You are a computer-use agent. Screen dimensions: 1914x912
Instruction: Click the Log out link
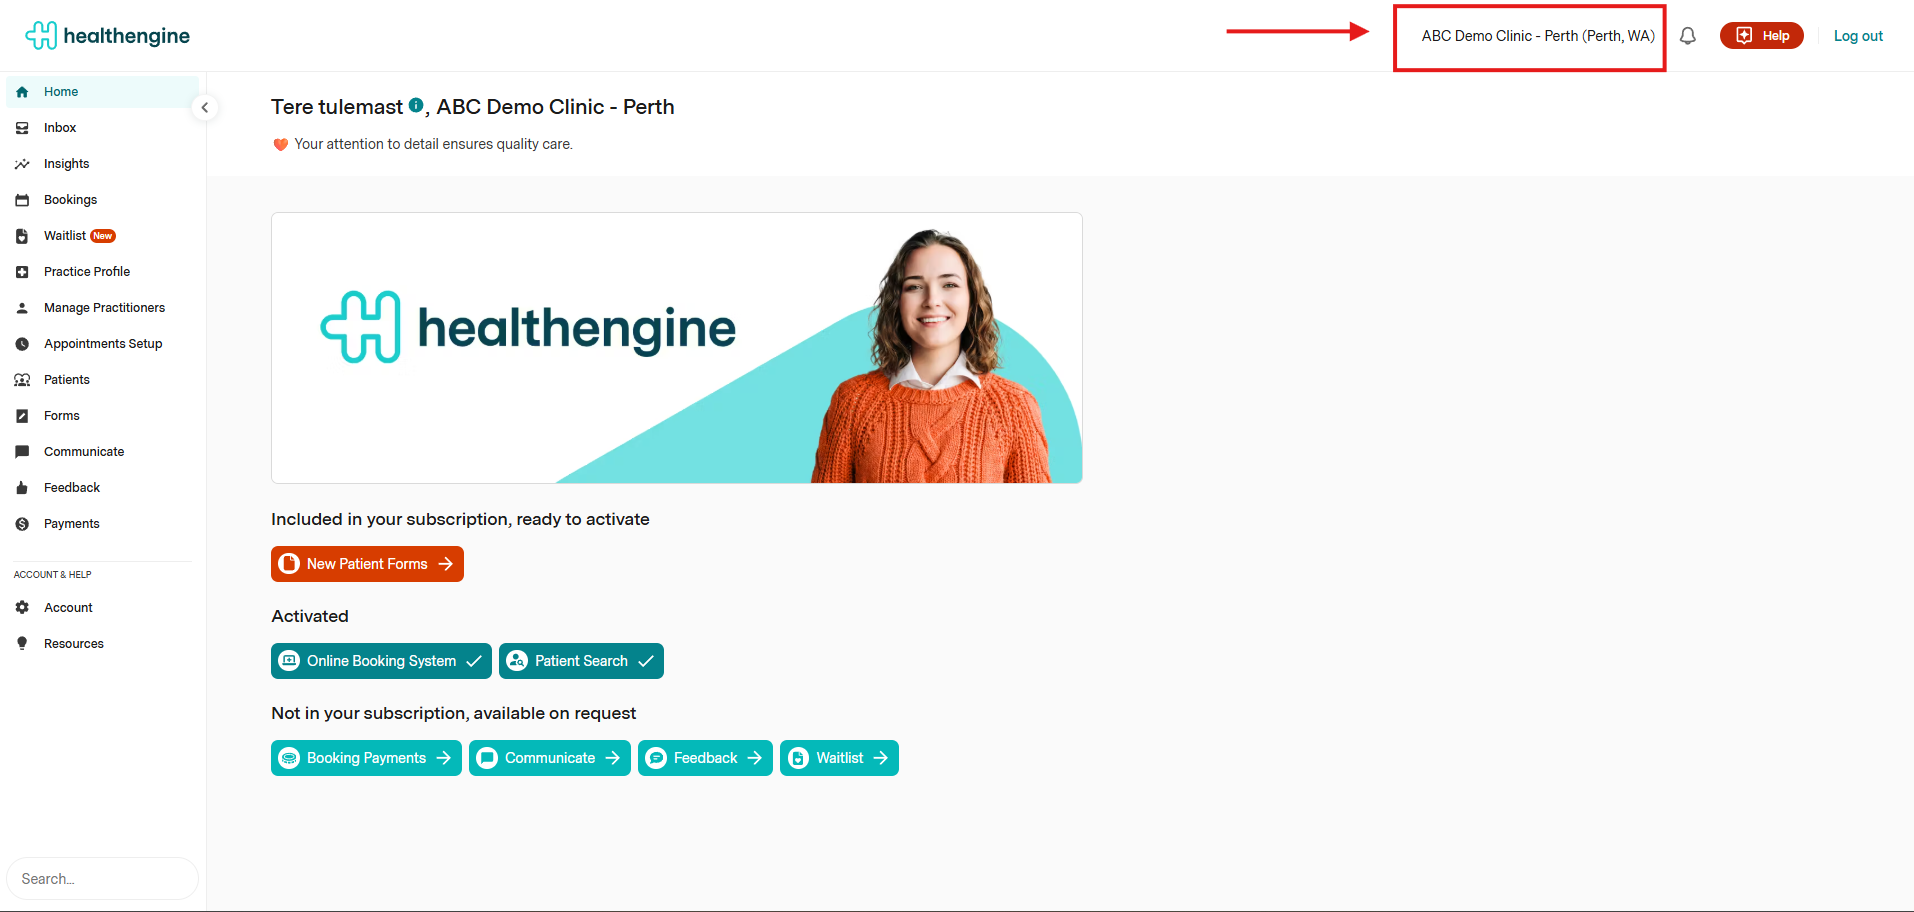click(1857, 36)
